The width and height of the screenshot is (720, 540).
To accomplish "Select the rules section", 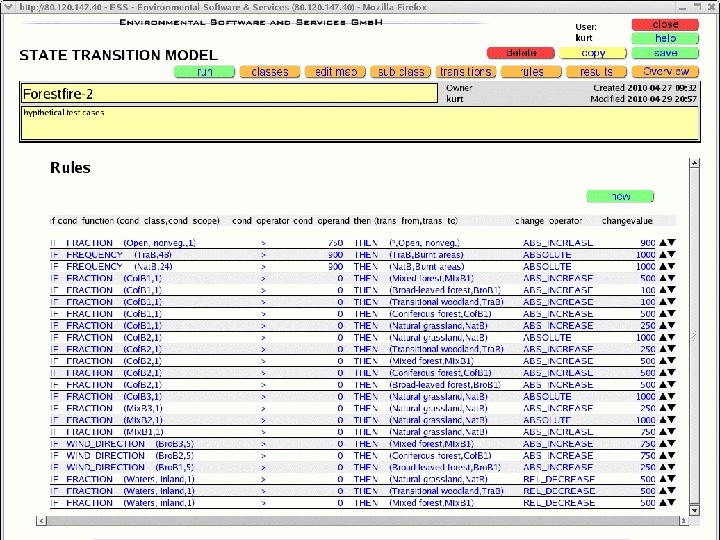I will coord(531,72).
